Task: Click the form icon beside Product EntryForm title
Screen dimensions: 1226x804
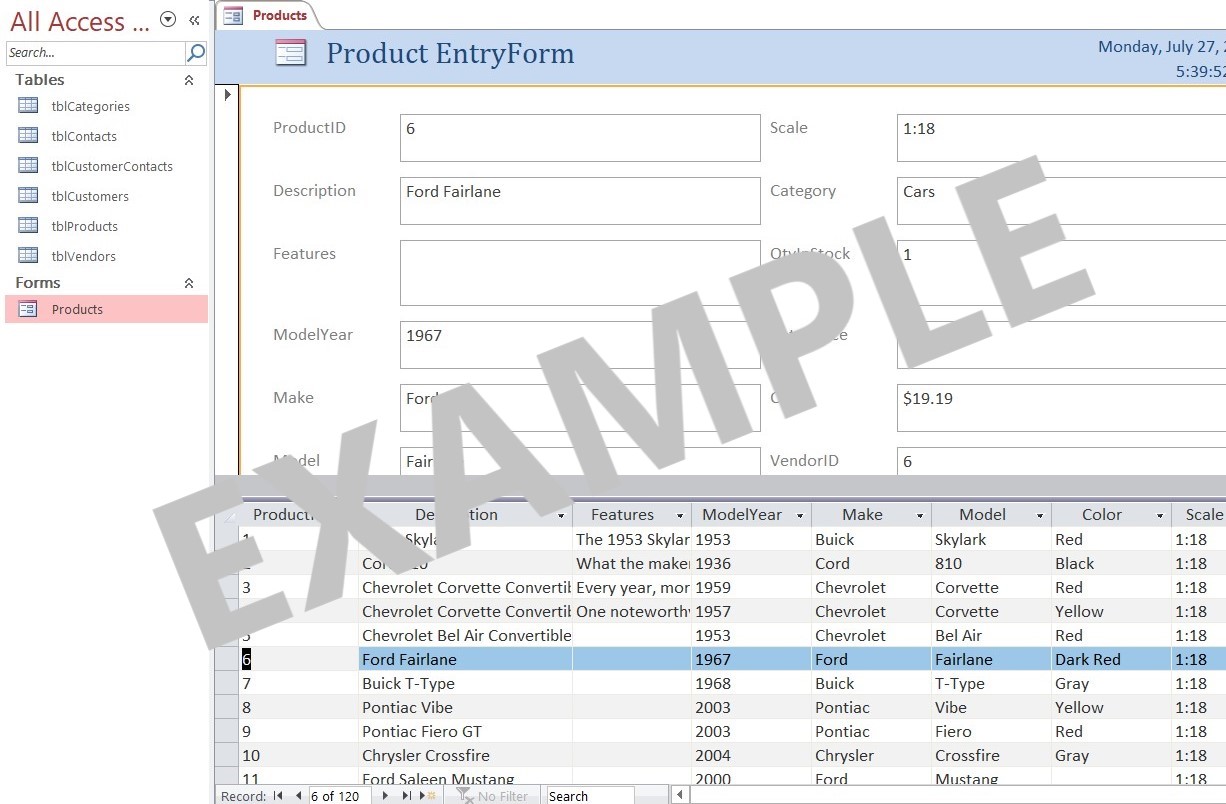Action: 291,53
